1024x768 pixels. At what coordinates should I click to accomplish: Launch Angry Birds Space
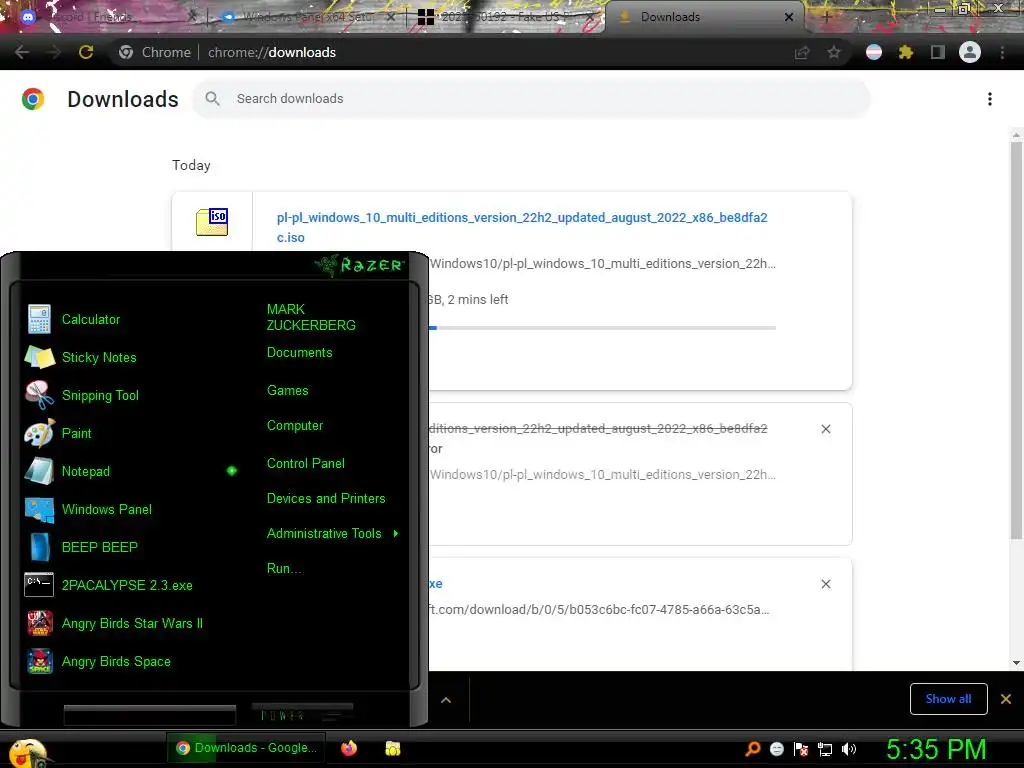pyautogui.click(x=116, y=662)
